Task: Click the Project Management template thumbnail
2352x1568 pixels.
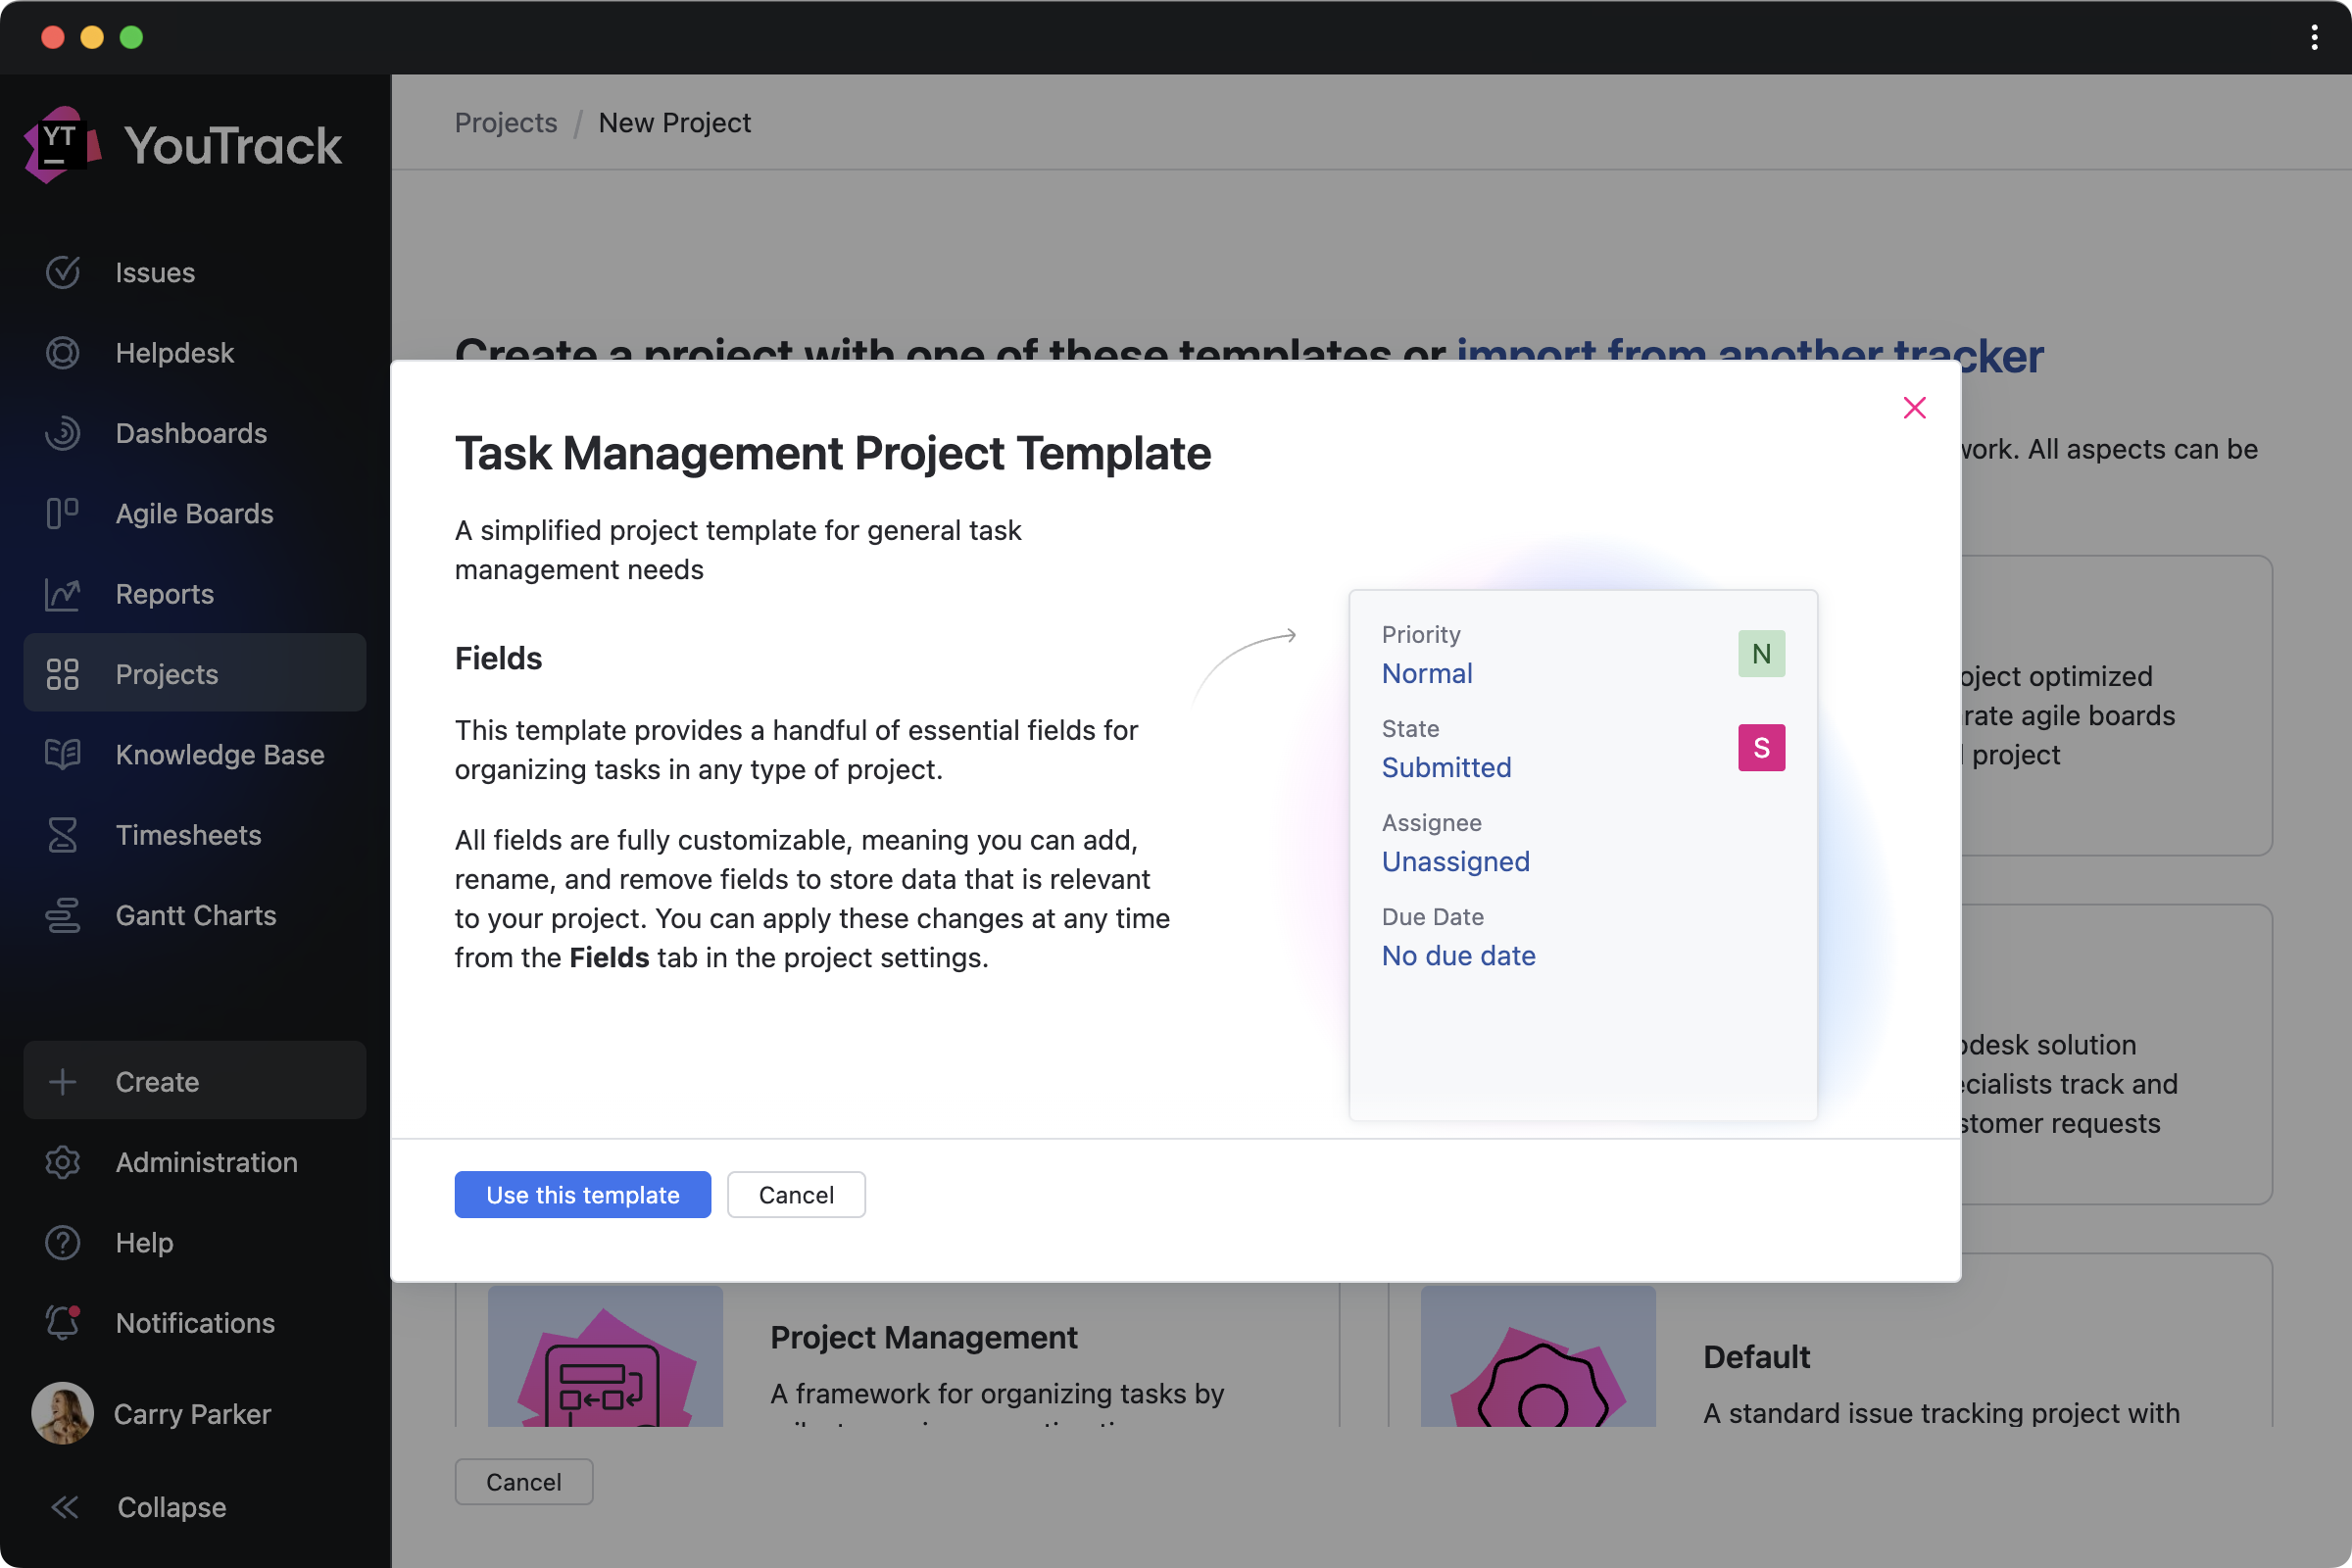Action: [x=605, y=1356]
